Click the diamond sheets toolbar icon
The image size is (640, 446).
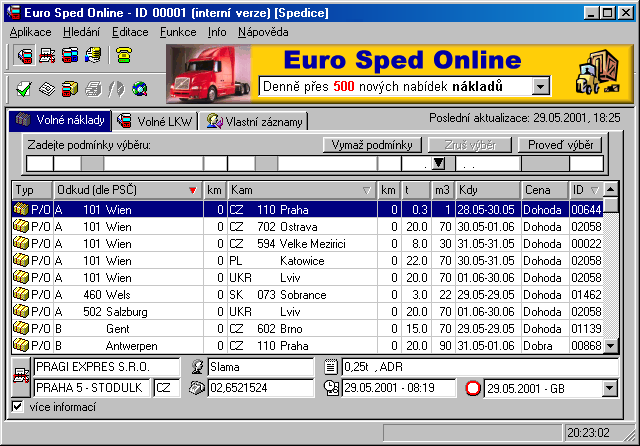point(47,89)
